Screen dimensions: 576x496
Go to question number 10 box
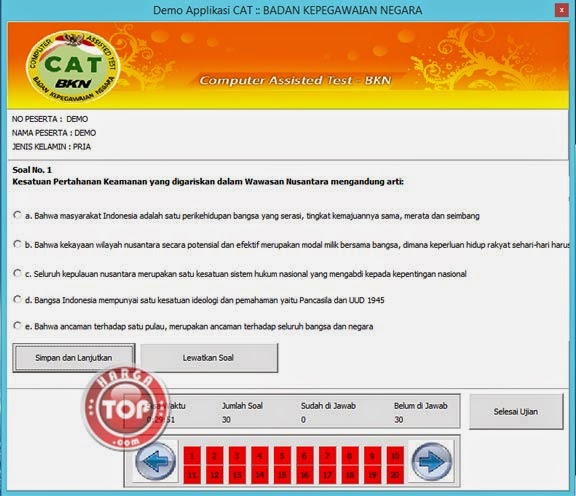395,456
